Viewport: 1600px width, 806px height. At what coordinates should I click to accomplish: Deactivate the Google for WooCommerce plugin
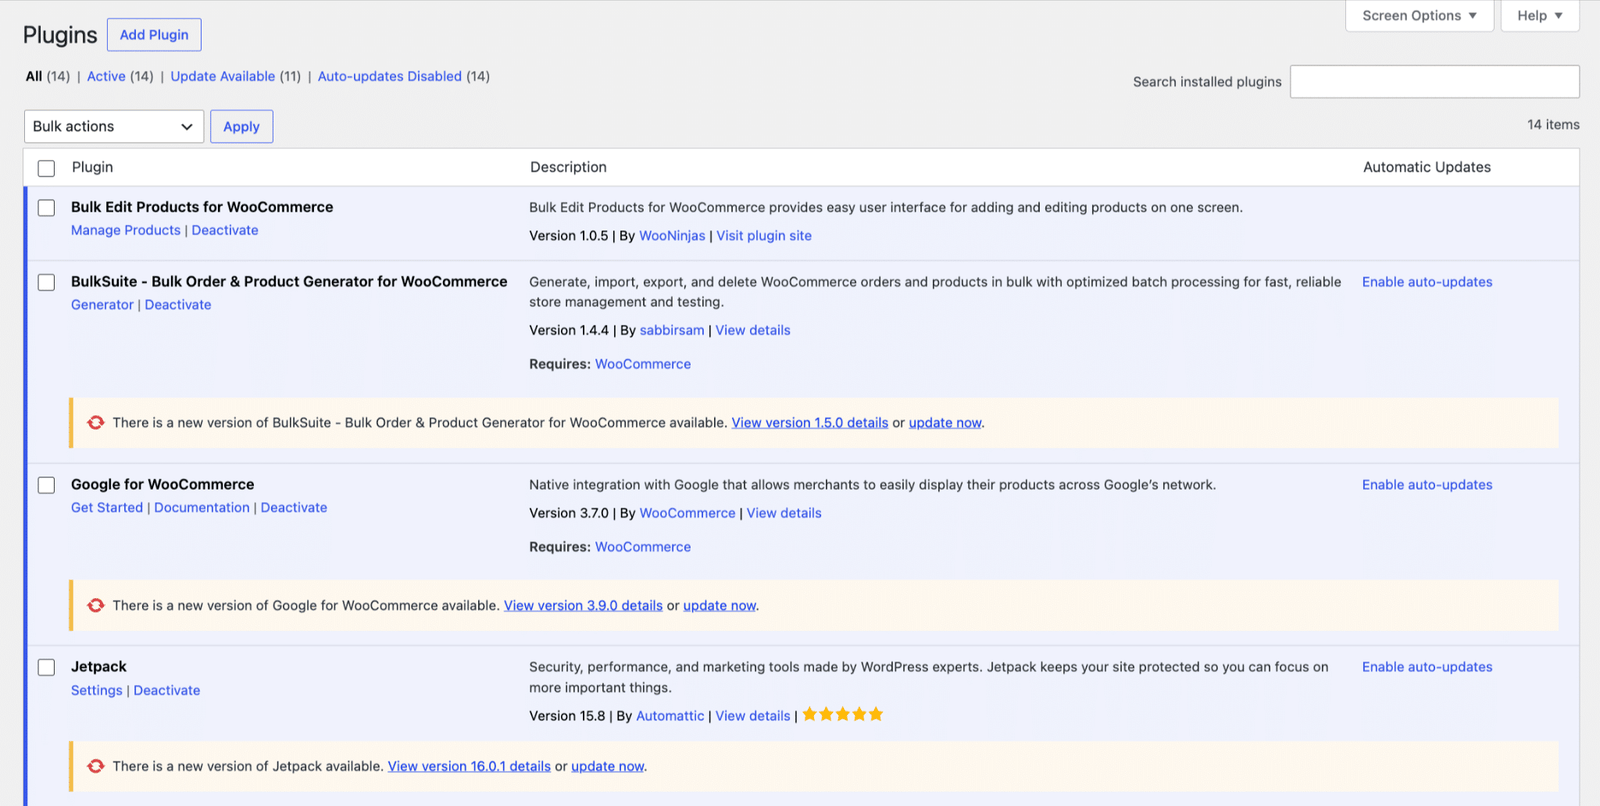click(294, 508)
